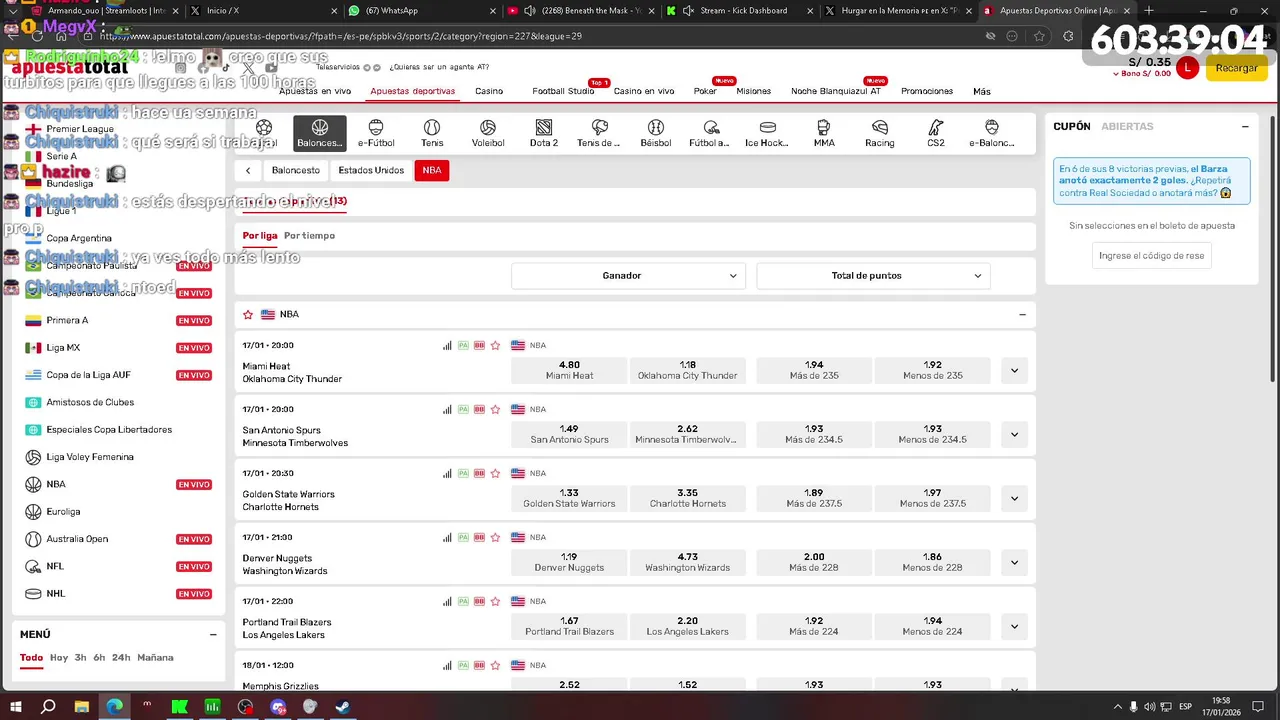Select the Tenis sport icon
The image size is (1280, 720).
pyautogui.click(x=432, y=133)
